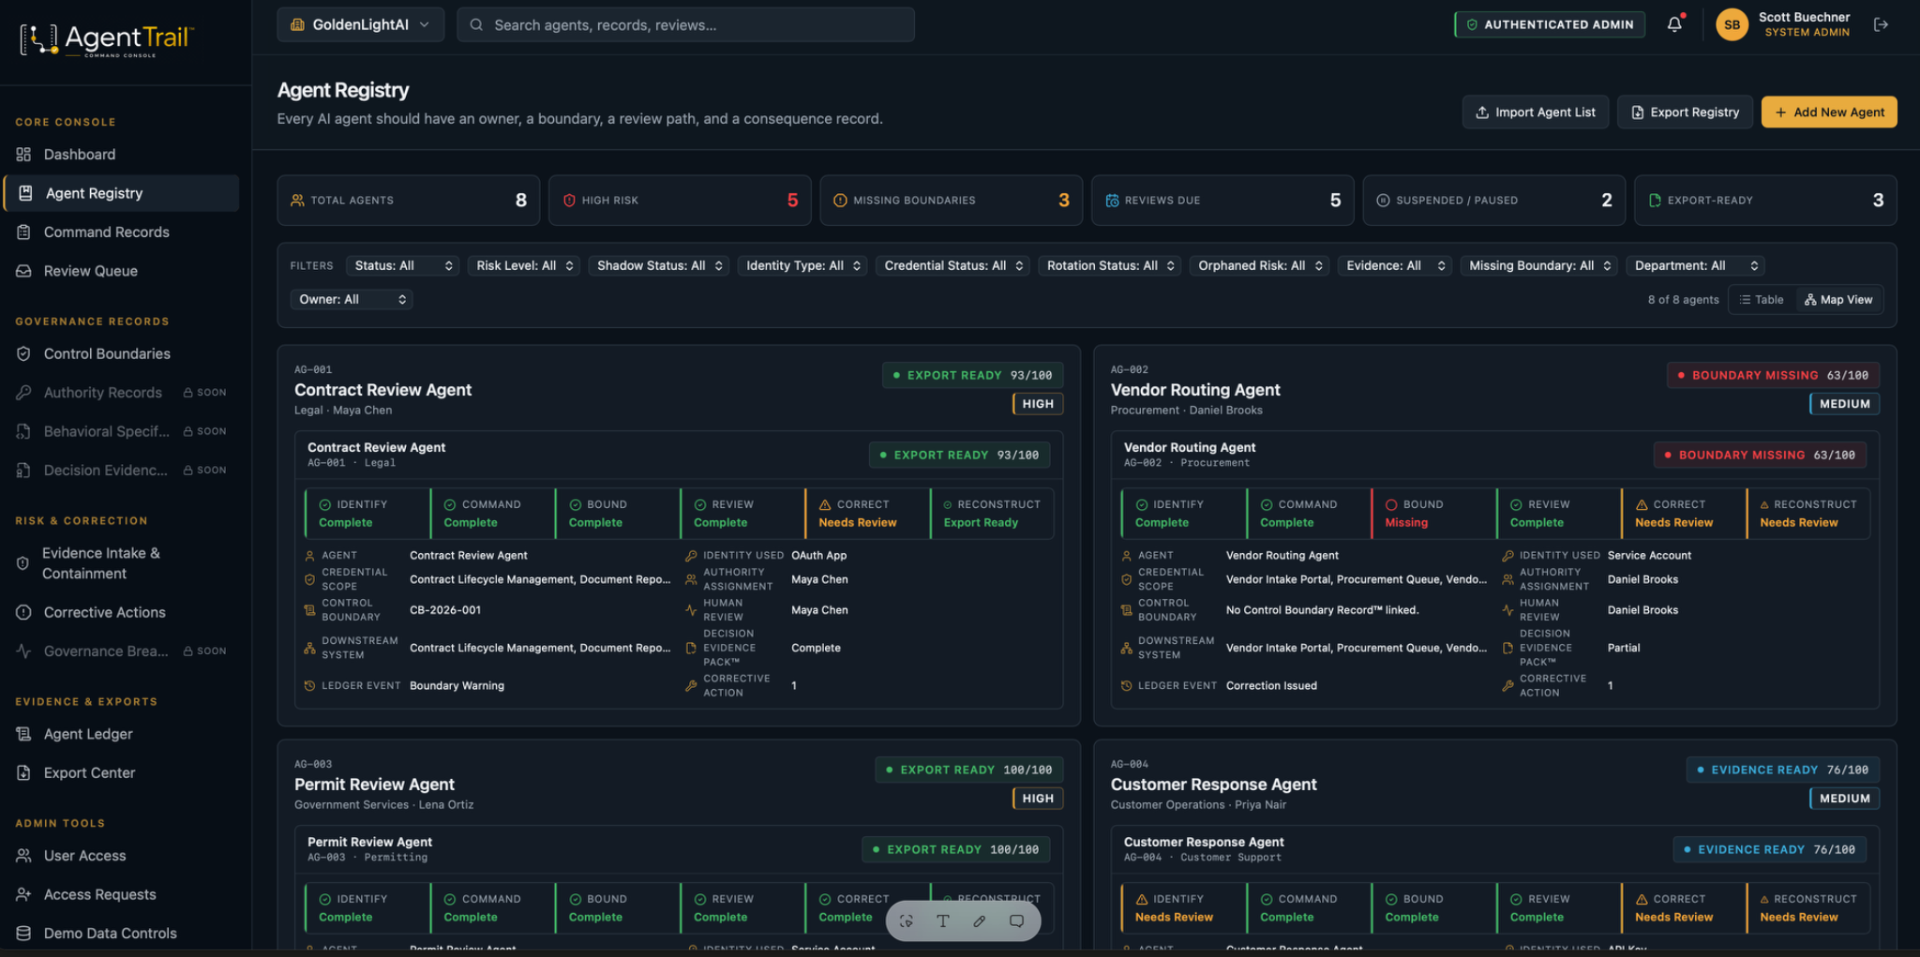The width and height of the screenshot is (1920, 957).
Task: Click control boundary value CB-2026-001
Action: (x=445, y=610)
